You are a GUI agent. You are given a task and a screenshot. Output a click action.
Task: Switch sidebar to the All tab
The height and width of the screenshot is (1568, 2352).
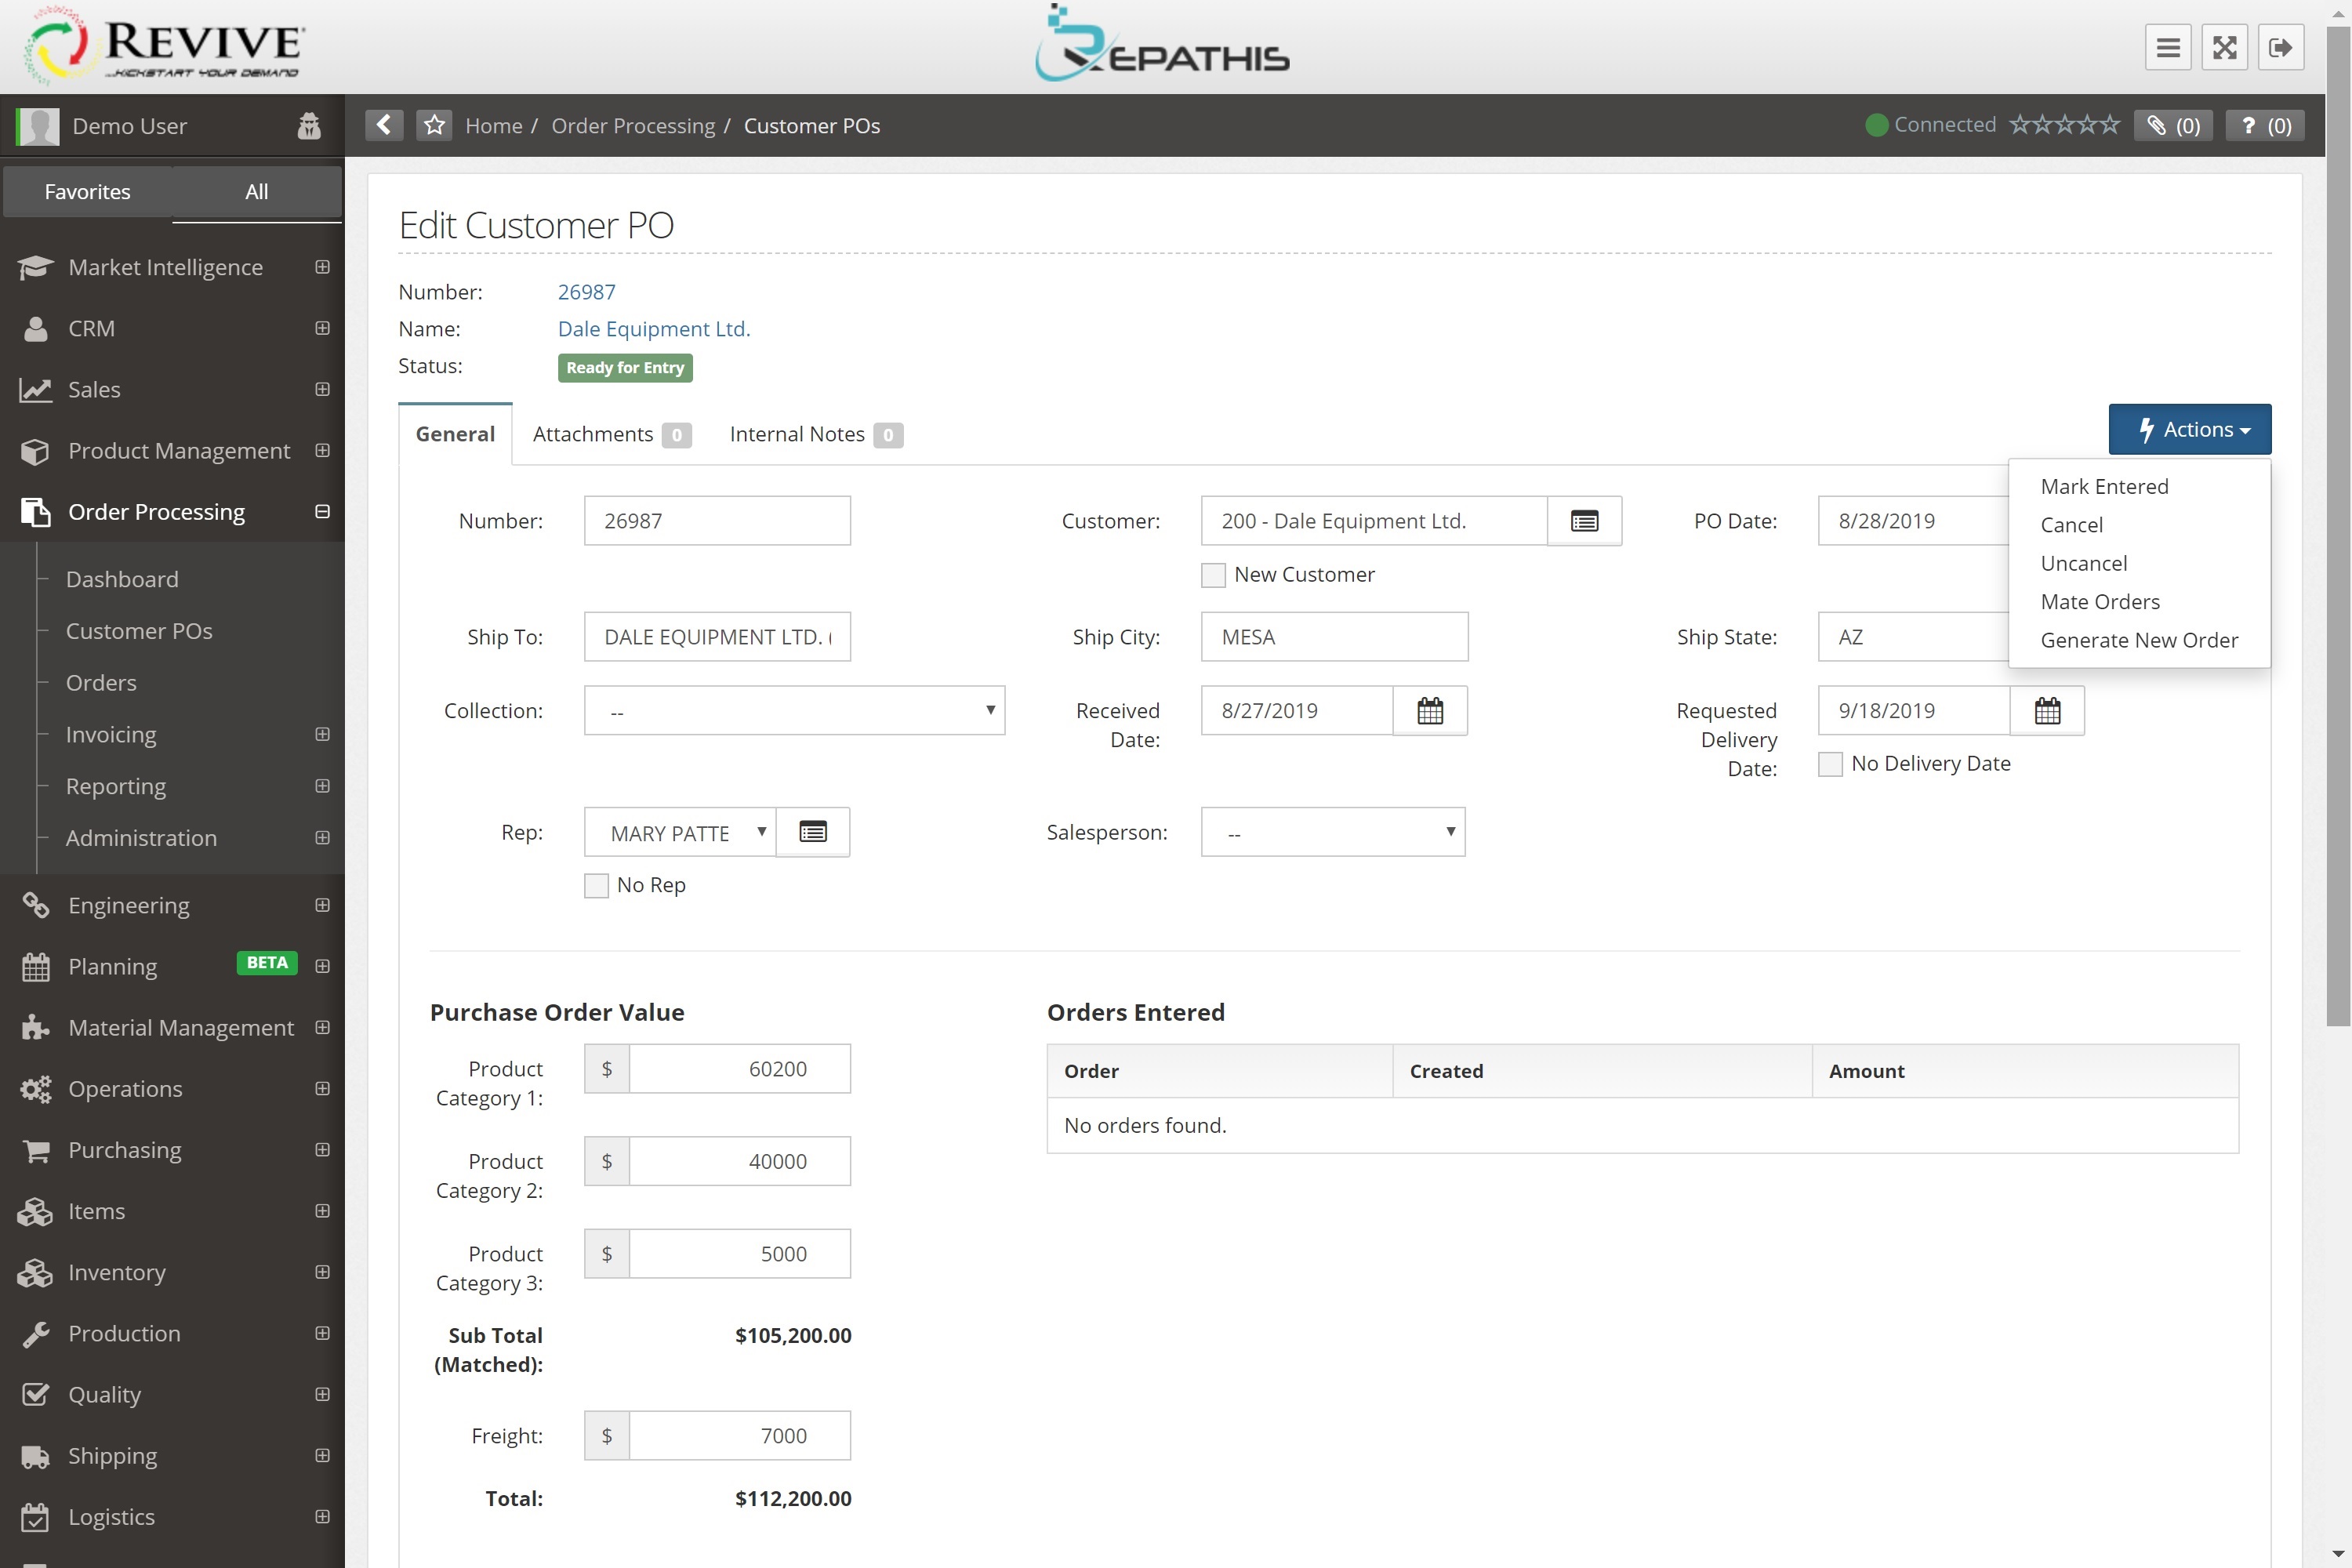coord(257,192)
